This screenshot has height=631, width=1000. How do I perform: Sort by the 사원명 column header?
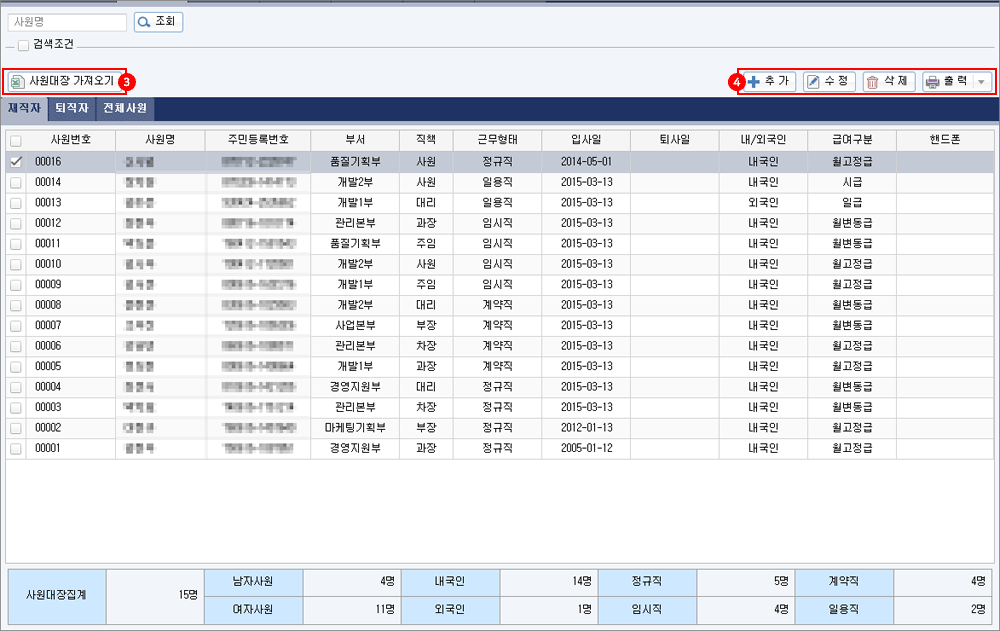point(161,140)
